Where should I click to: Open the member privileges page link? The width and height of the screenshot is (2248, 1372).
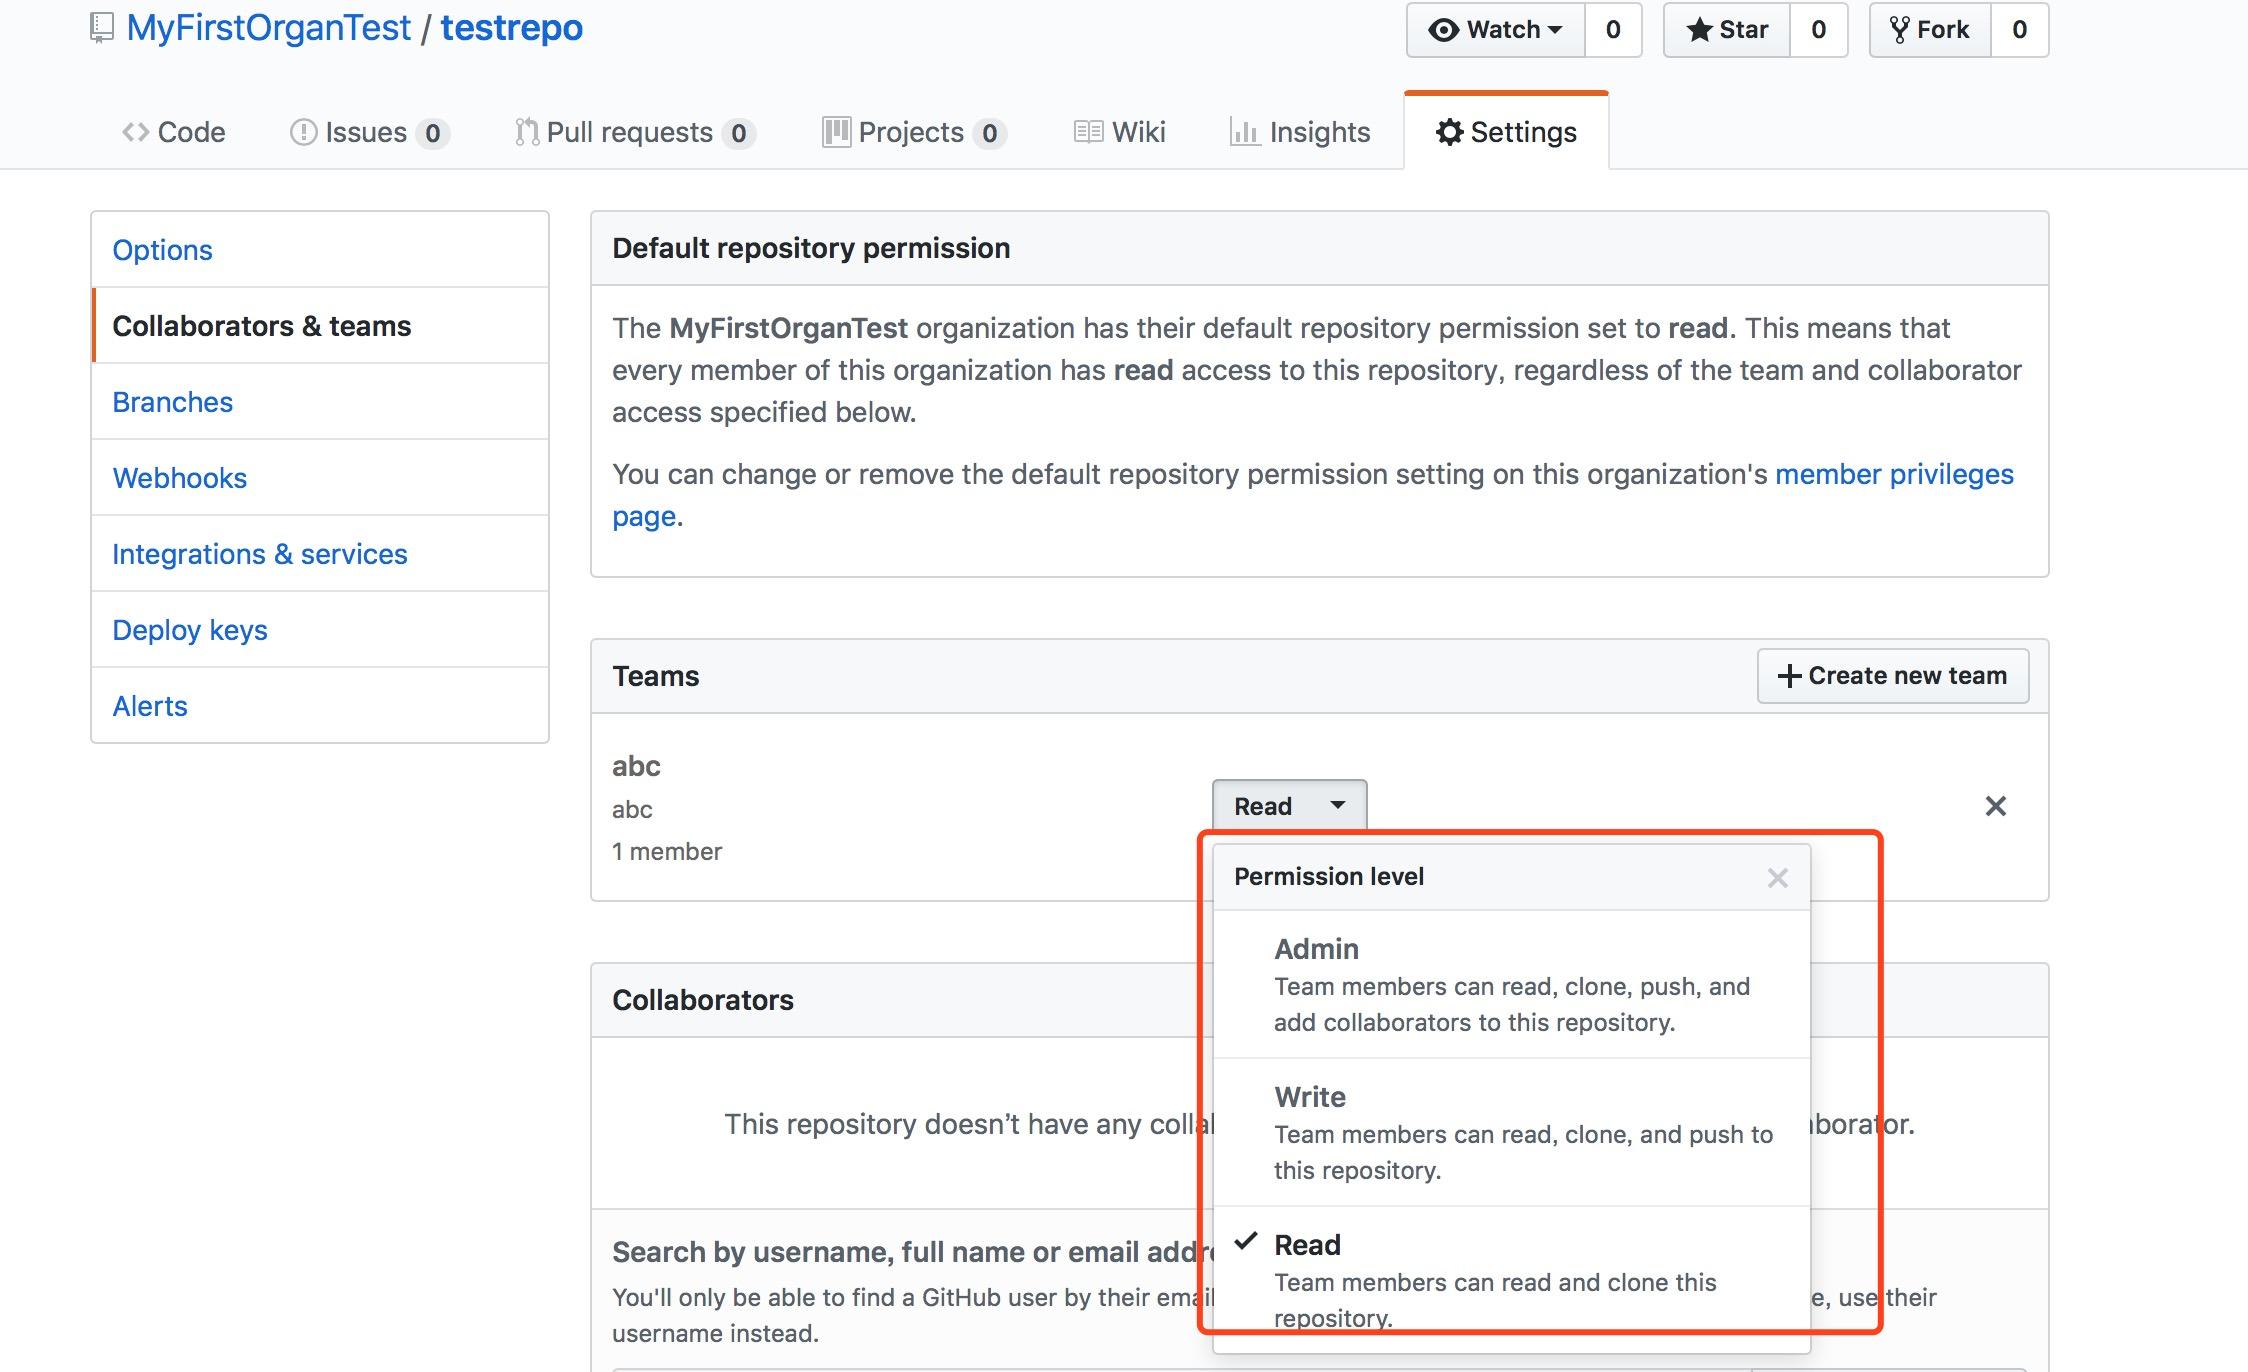pyautogui.click(x=1893, y=474)
